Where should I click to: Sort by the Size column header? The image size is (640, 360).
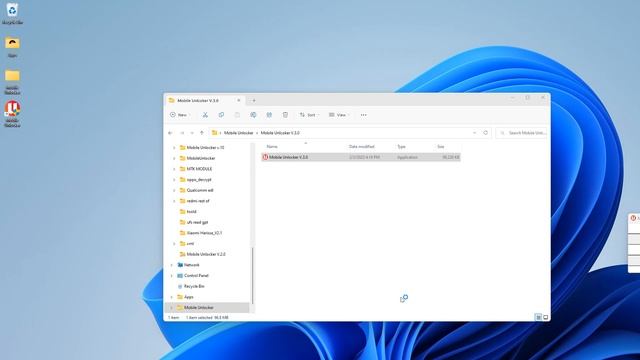pyautogui.click(x=441, y=147)
